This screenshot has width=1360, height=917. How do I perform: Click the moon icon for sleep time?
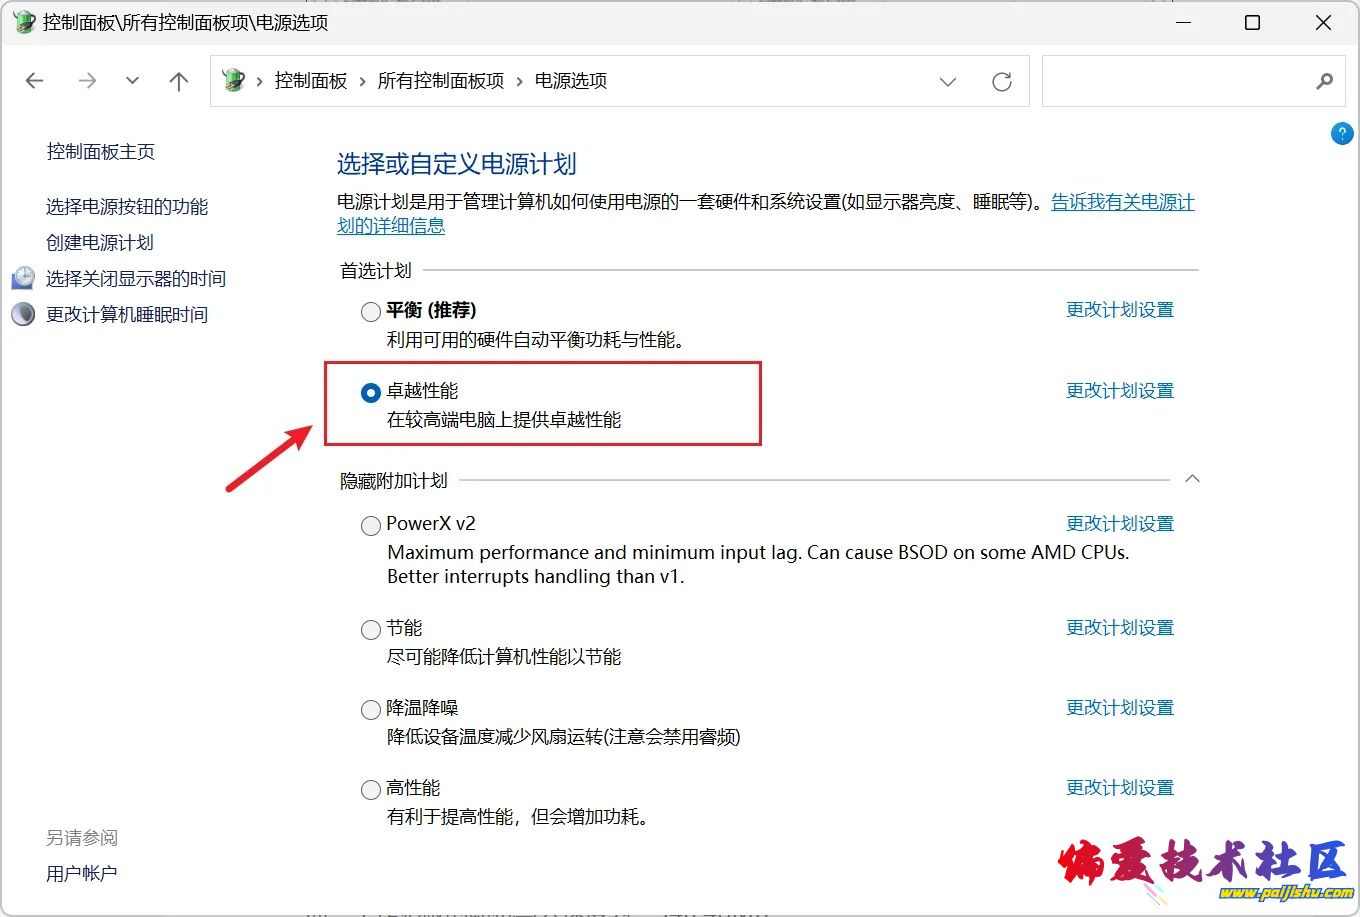pyautogui.click(x=23, y=314)
